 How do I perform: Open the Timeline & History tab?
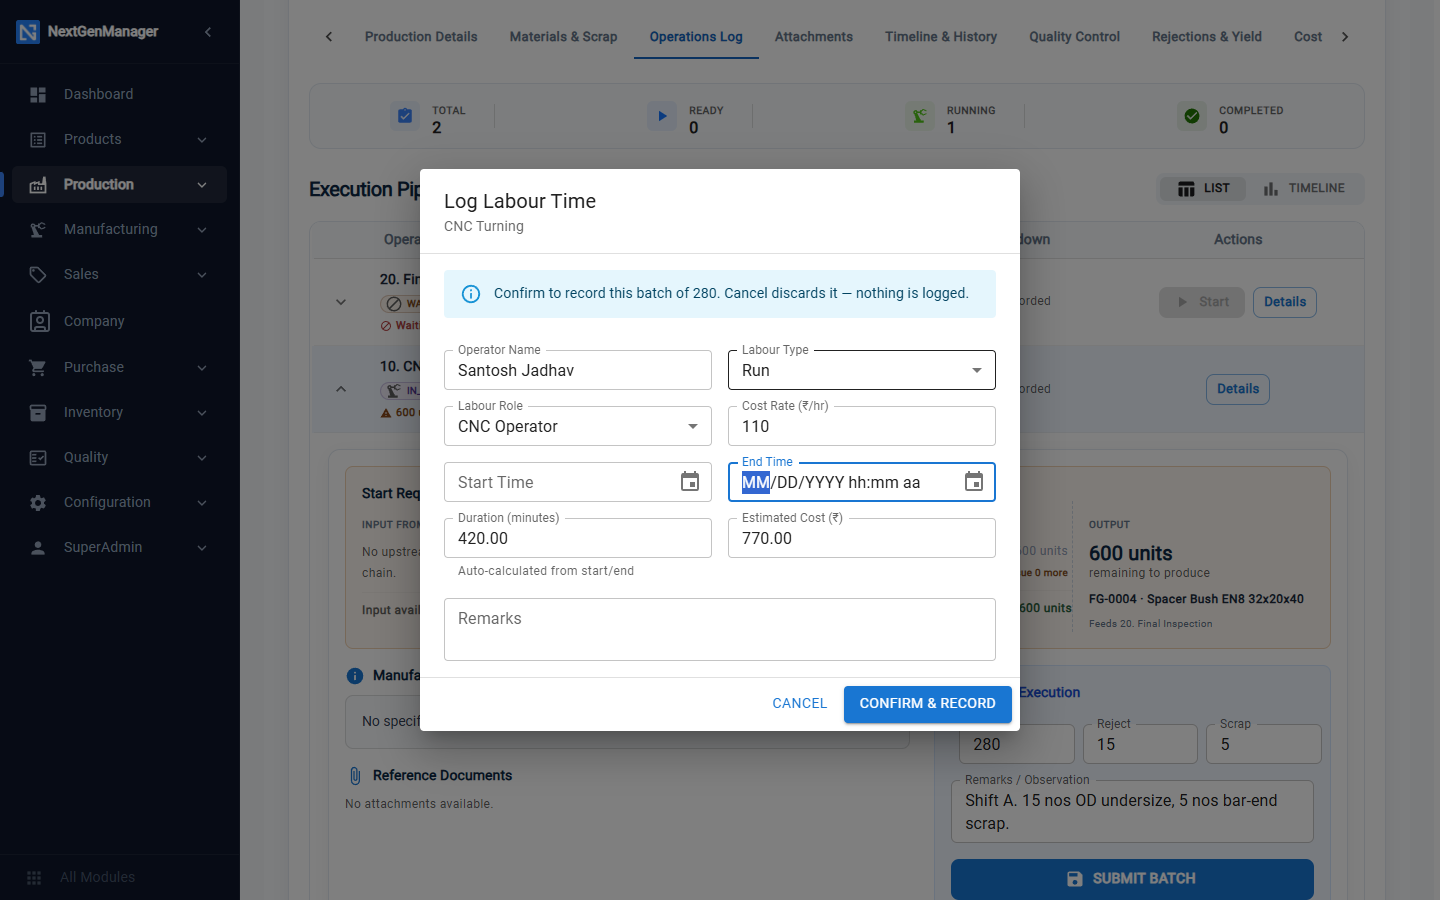tap(941, 37)
